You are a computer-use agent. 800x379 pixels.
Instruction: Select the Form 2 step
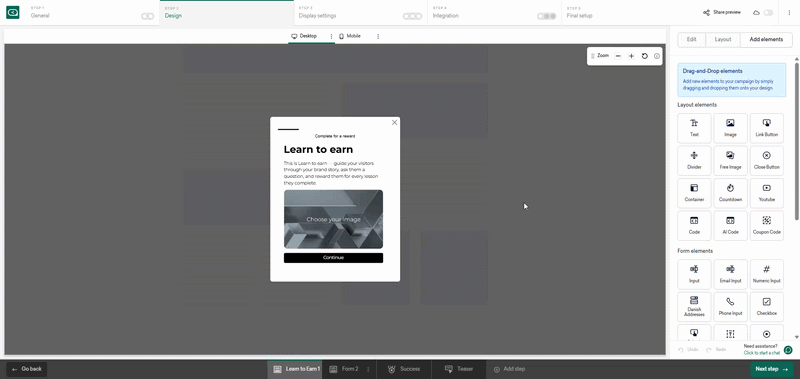tap(344, 369)
